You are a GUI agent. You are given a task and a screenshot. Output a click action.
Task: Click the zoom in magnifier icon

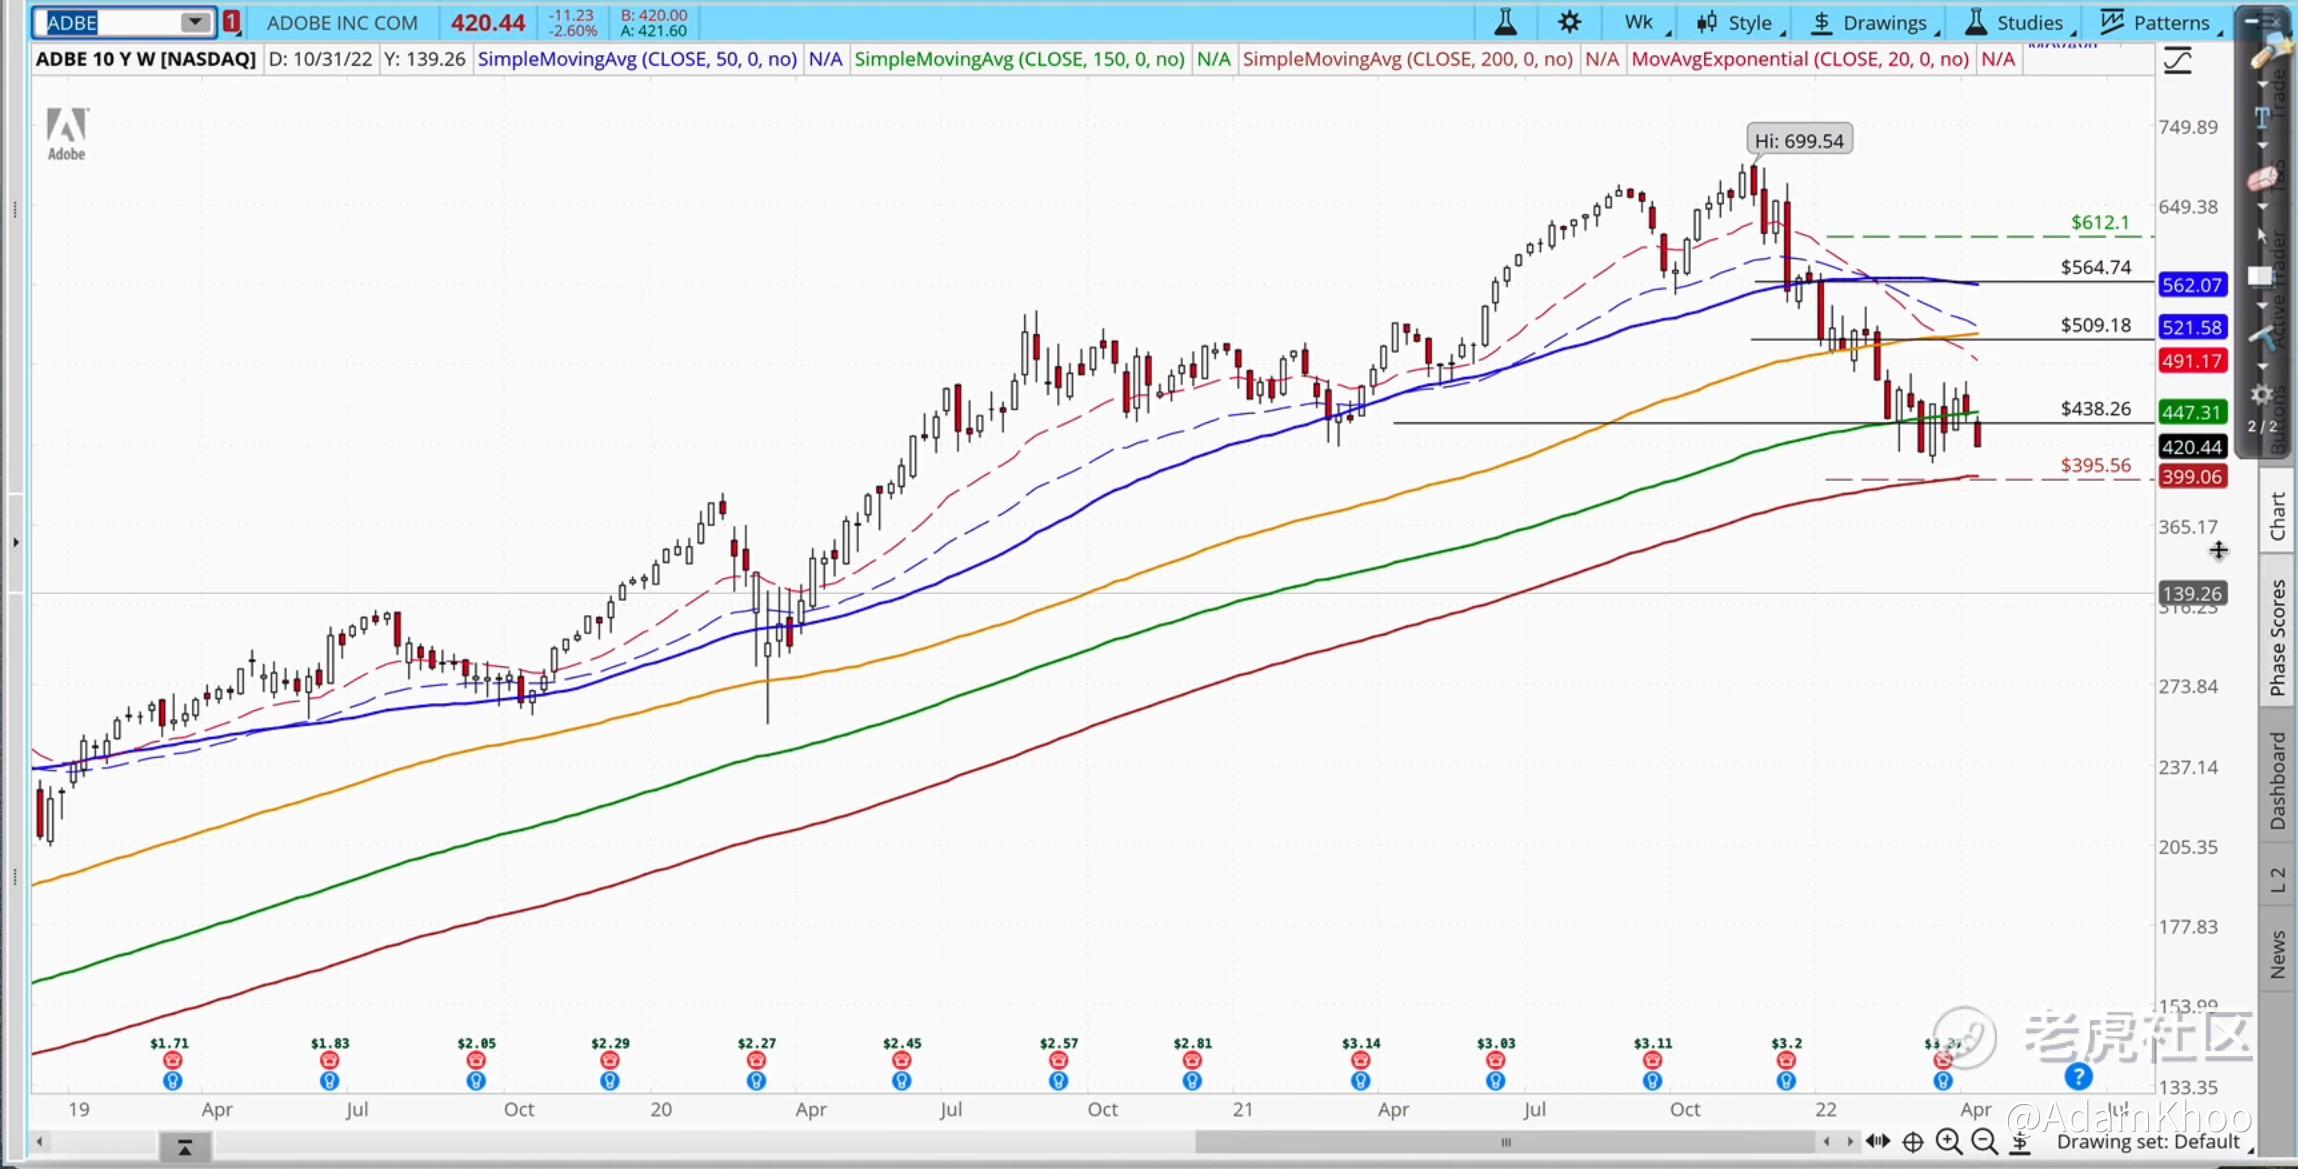click(1948, 1141)
